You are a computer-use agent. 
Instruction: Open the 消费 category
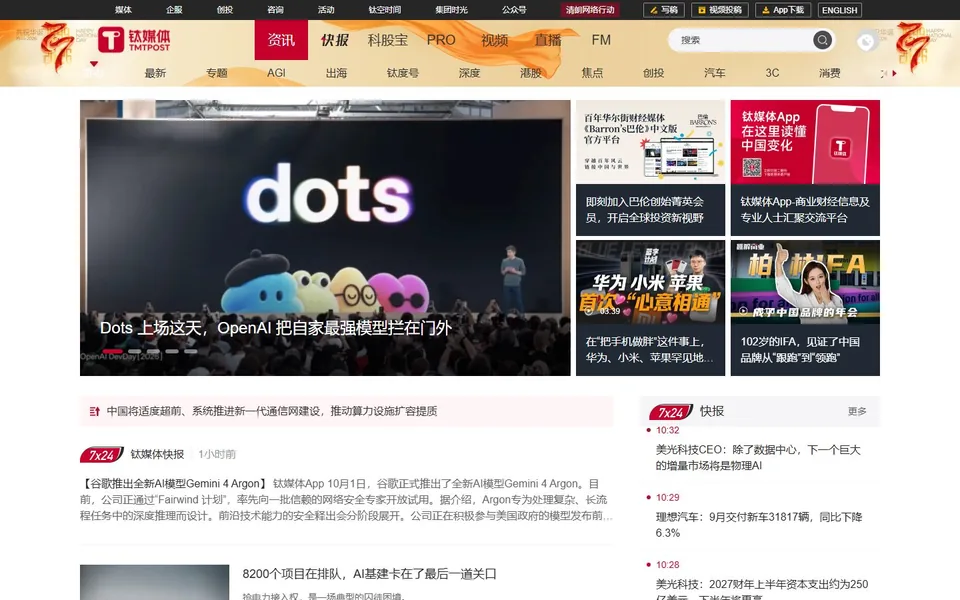830,73
